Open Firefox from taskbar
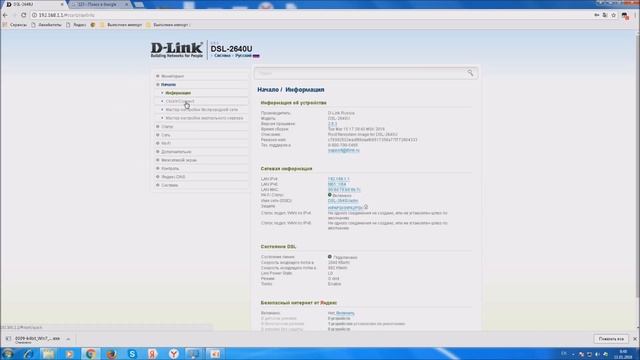 pyautogui.click(x=111, y=353)
